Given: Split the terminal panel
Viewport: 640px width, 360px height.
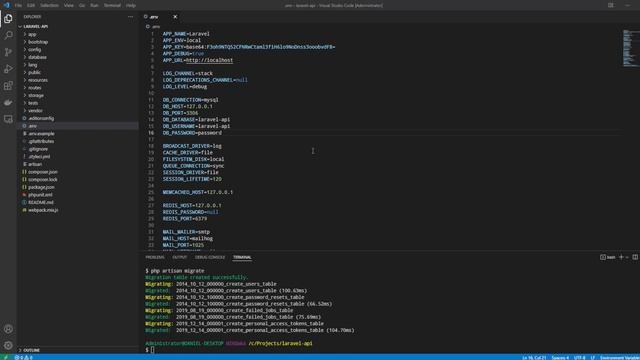Looking at the screenshot, I should 635,257.
